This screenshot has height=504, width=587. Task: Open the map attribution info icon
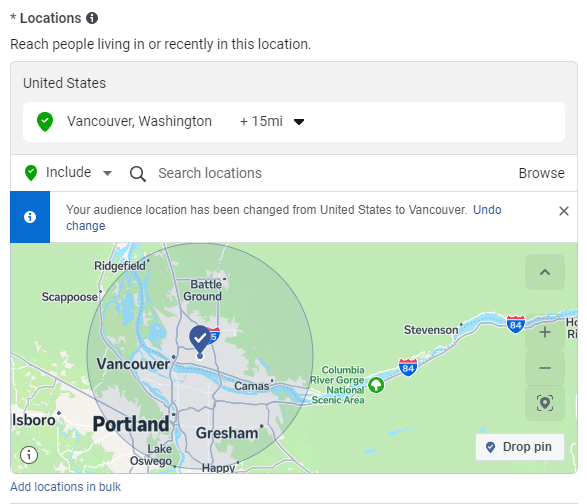pyautogui.click(x=29, y=455)
